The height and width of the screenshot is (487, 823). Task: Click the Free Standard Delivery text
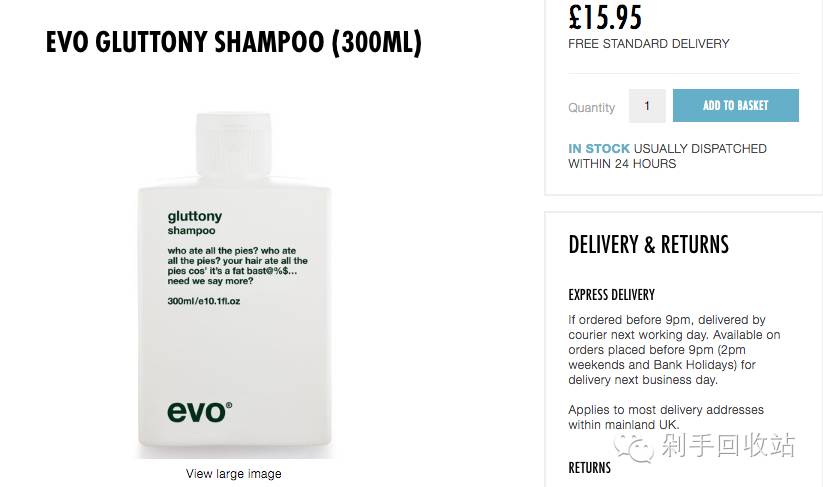649,44
